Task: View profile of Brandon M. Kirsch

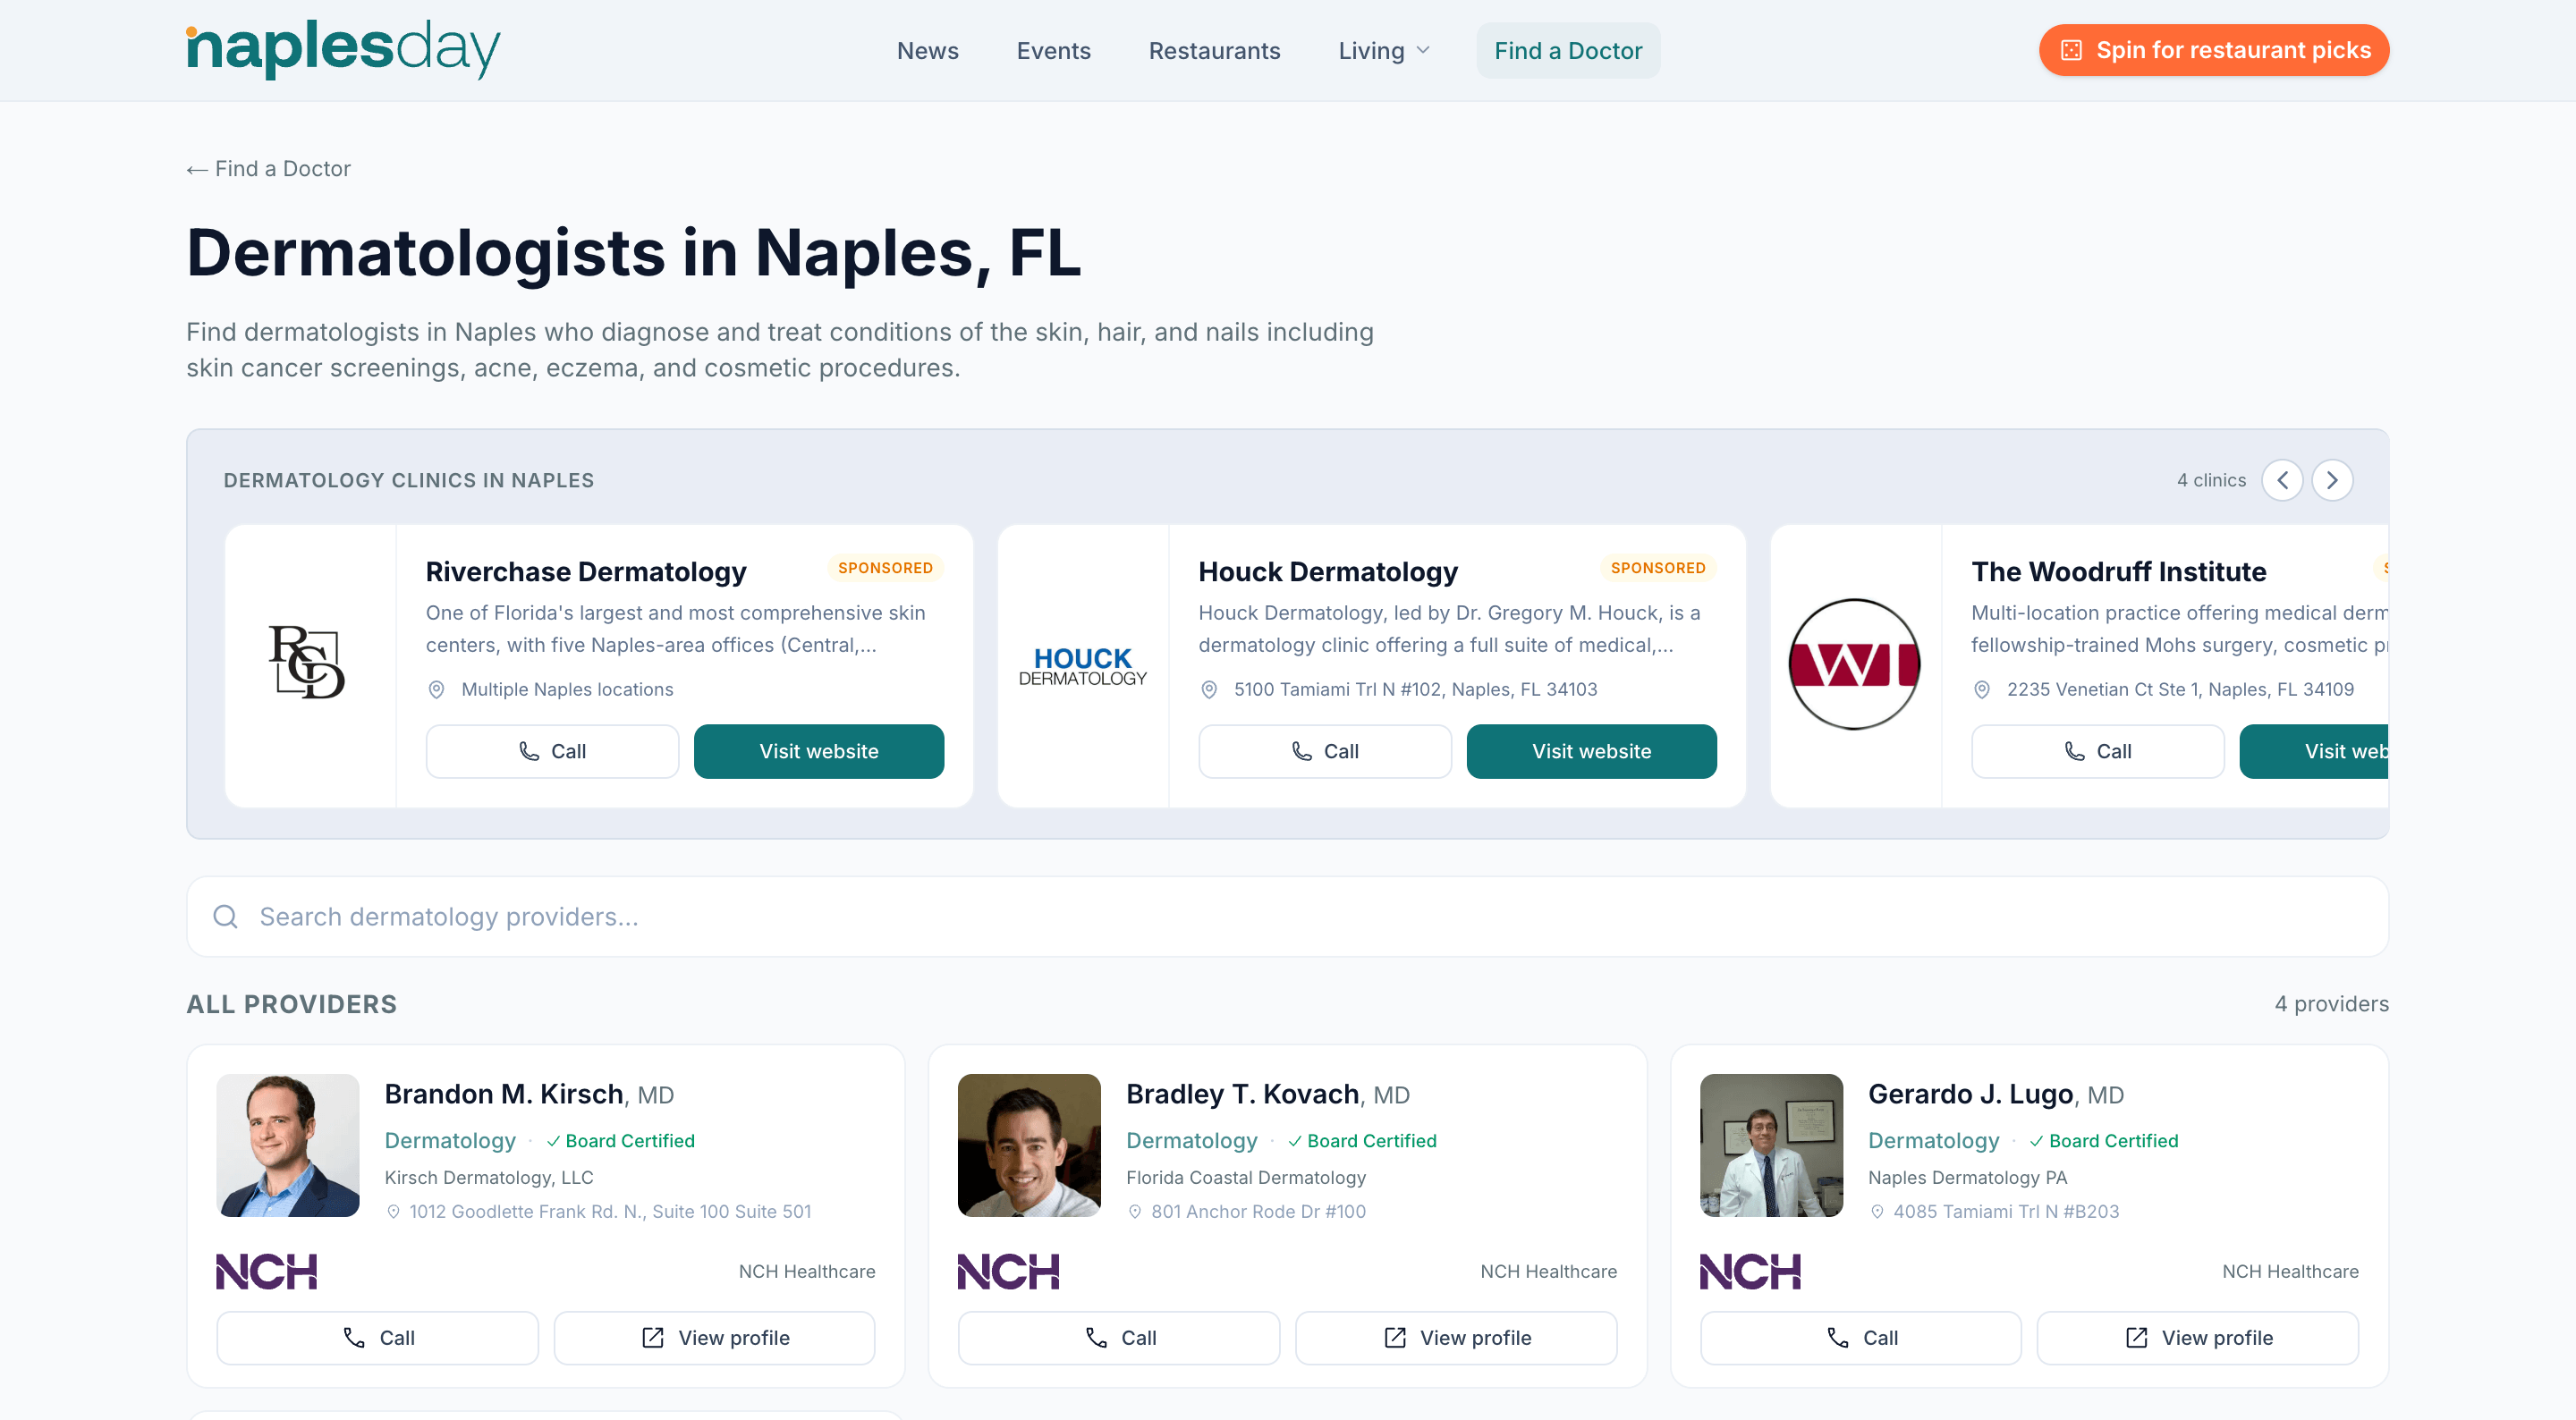Action: click(x=715, y=1338)
